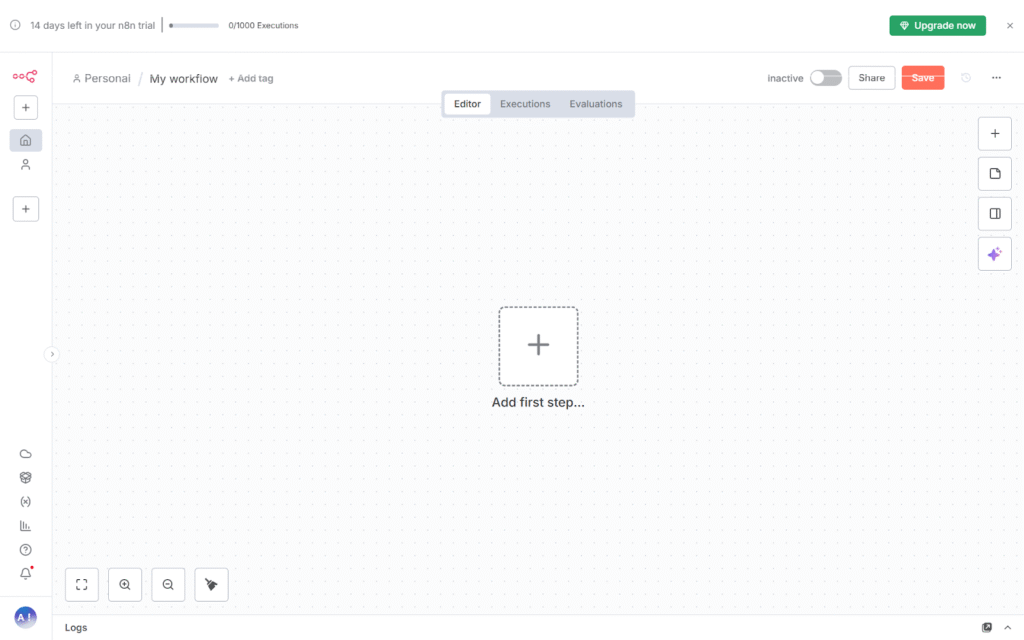
Task: Zoom in on the workflow canvas
Action: 125,585
